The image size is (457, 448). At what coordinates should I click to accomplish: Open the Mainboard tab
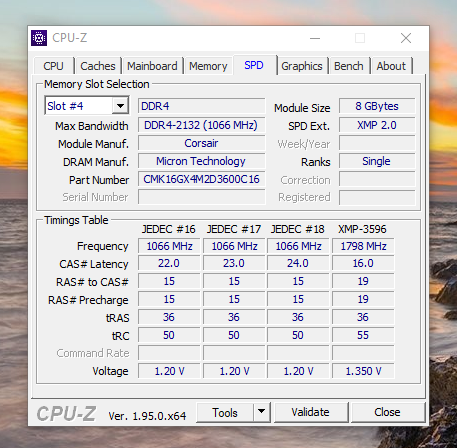152,66
